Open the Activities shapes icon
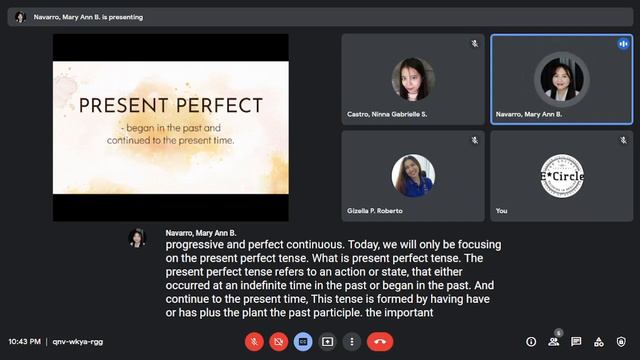 click(599, 342)
